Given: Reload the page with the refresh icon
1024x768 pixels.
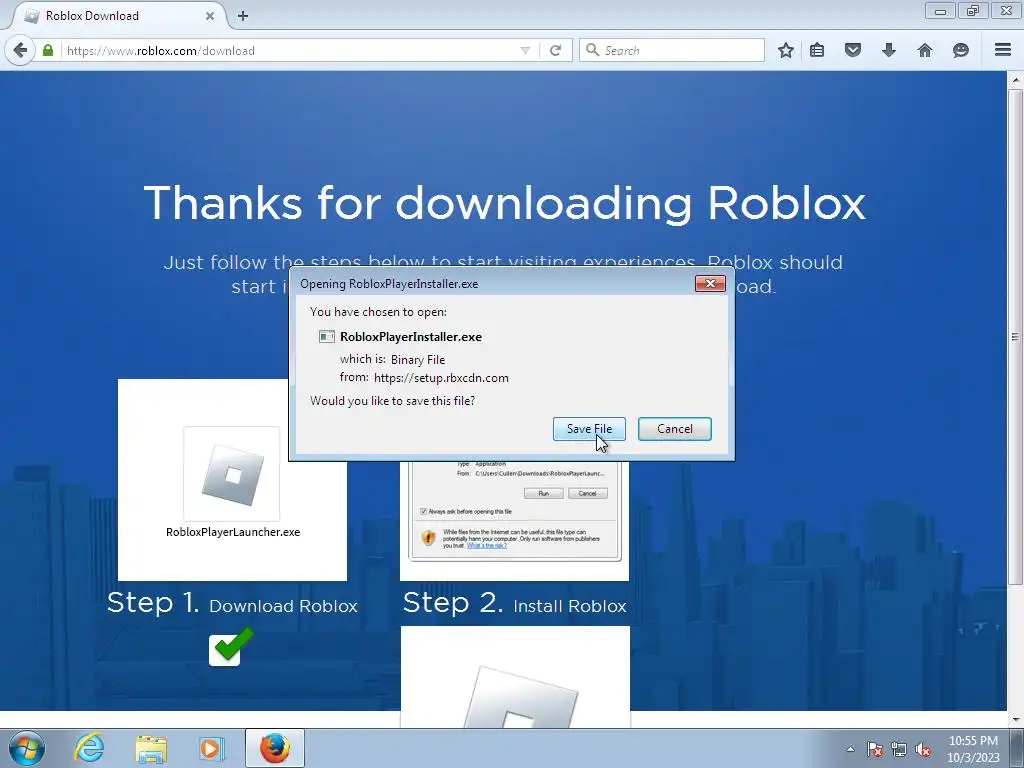Looking at the screenshot, I should point(556,50).
